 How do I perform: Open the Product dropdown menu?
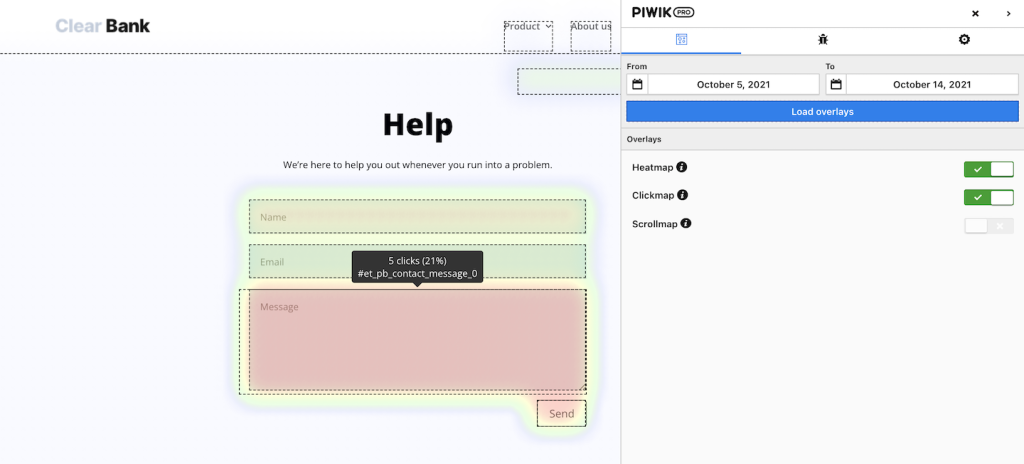pyautogui.click(x=528, y=27)
